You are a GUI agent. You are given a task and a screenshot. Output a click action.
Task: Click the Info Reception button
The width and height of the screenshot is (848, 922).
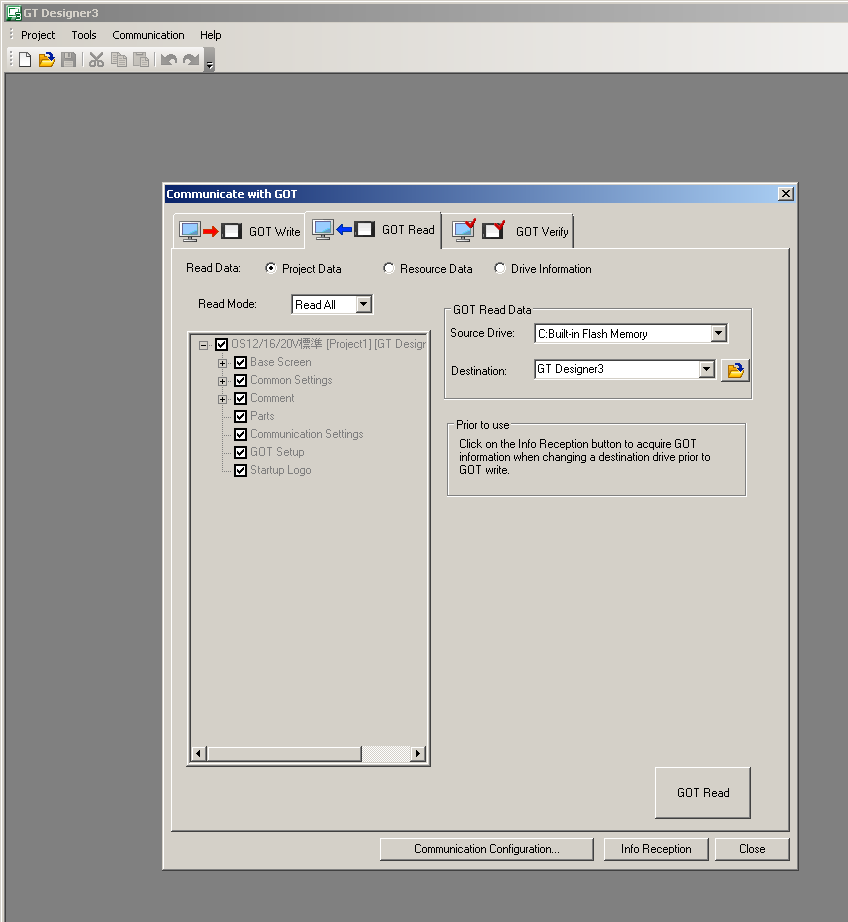(x=655, y=848)
